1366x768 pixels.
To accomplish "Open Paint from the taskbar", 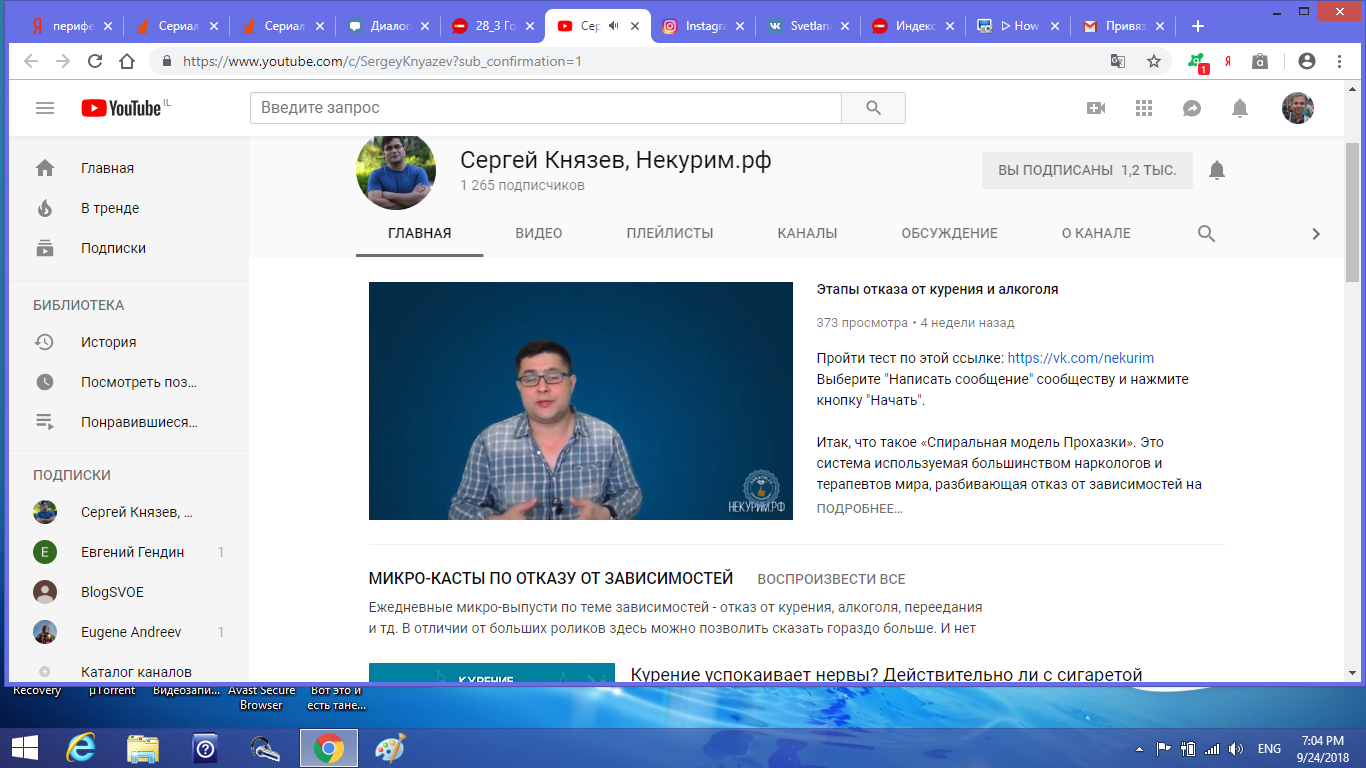I will pyautogui.click(x=390, y=747).
